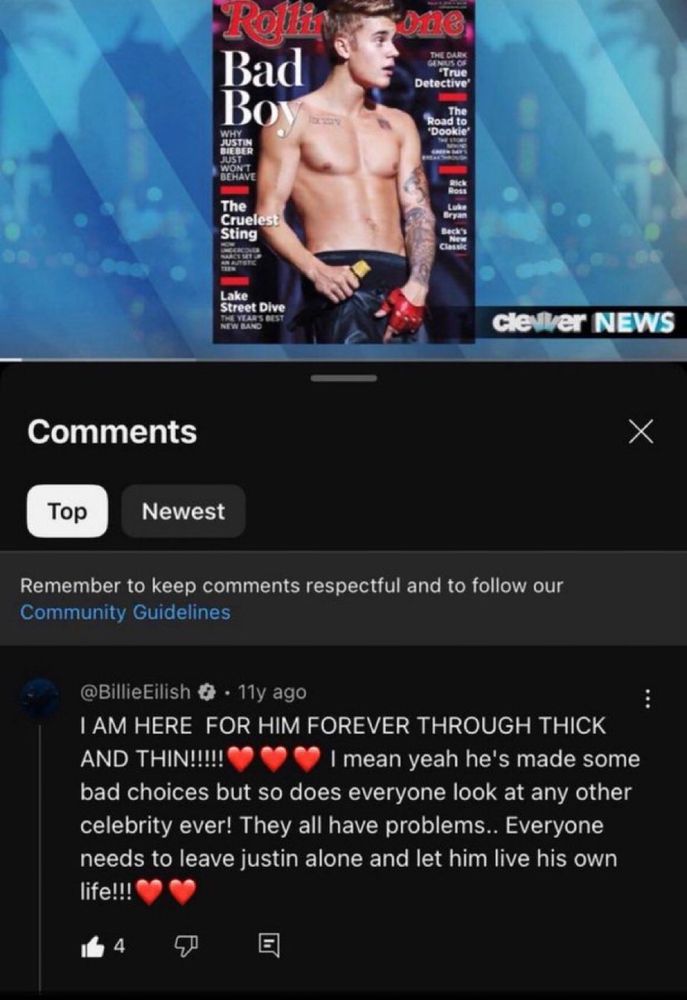Tap the Comments panel header title

112,432
